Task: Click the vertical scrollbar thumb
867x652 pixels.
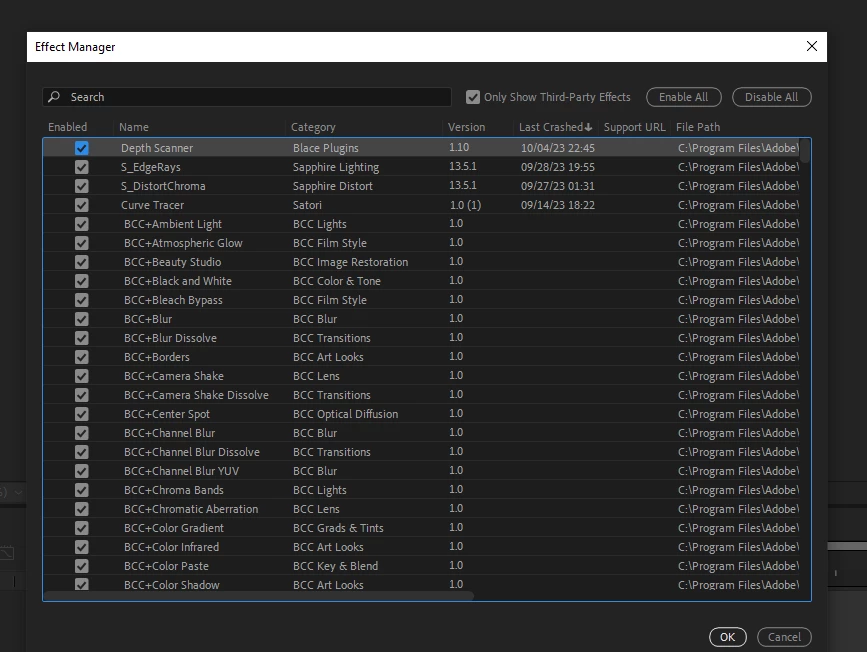Action: (x=806, y=151)
